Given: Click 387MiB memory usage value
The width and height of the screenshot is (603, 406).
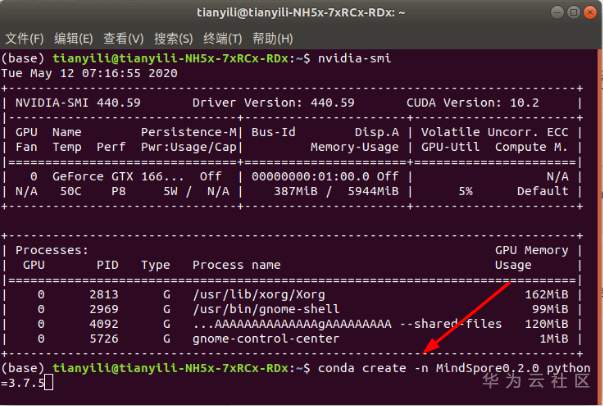Looking at the screenshot, I should pos(295,191).
